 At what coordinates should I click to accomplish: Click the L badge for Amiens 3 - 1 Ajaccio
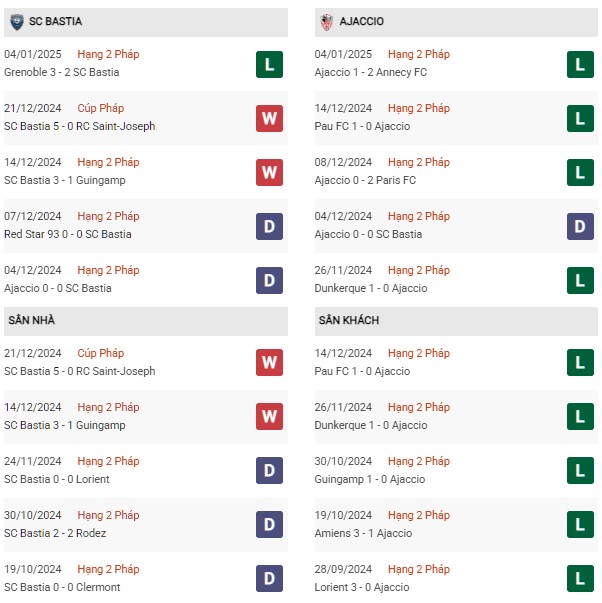[580, 525]
